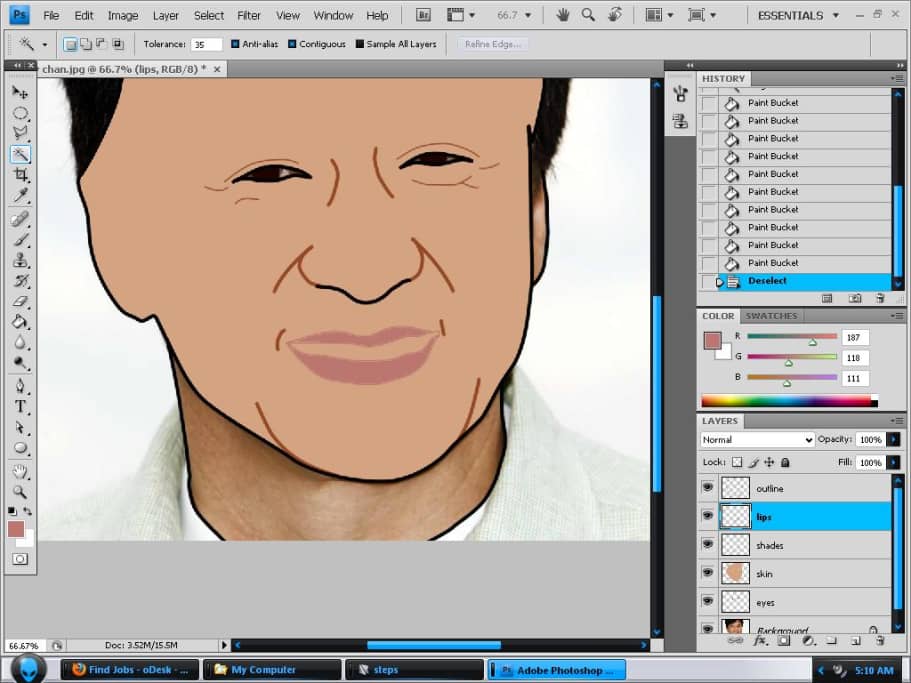This screenshot has width=911, height=683.
Task: Select the Crop tool
Action: pos(20,175)
